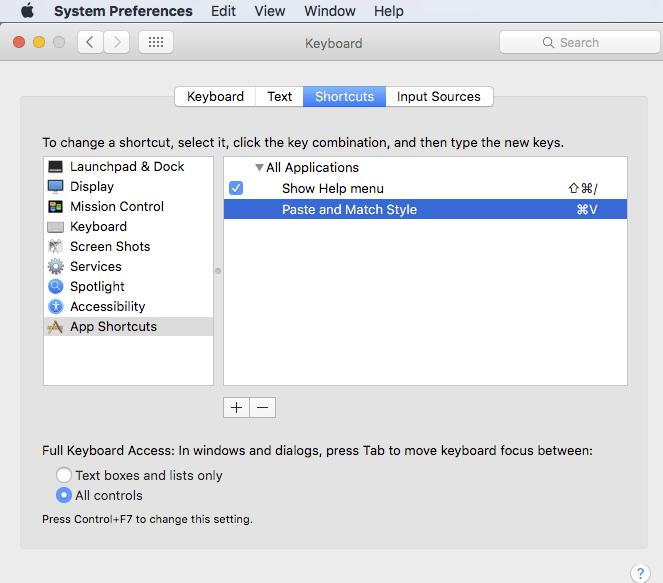This screenshot has height=583, width=663.
Task: Open the Apple menu
Action: (27, 11)
